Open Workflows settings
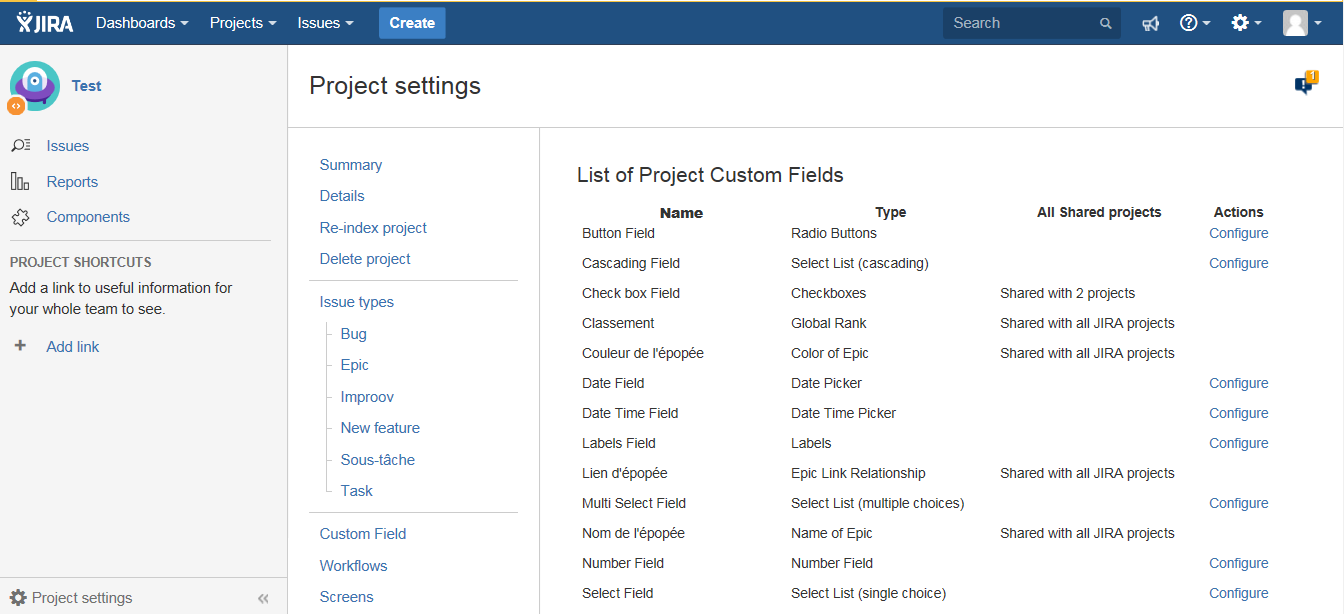Image resolution: width=1344 pixels, height=614 pixels. click(354, 566)
